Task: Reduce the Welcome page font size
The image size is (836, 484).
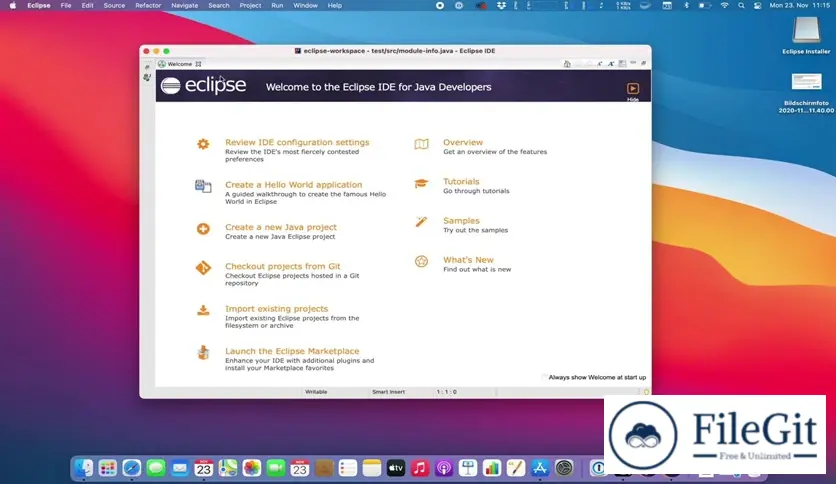Action: point(600,64)
